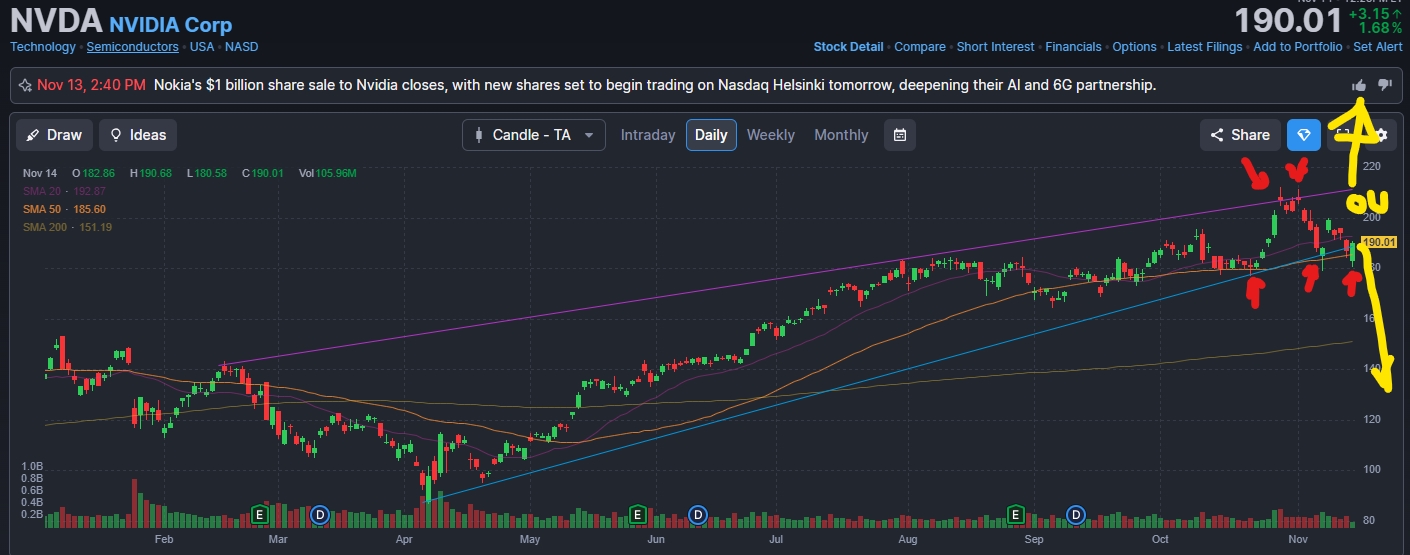1410x555 pixels.
Task: Click the thumbs down icon on news
Action: 1385,86
